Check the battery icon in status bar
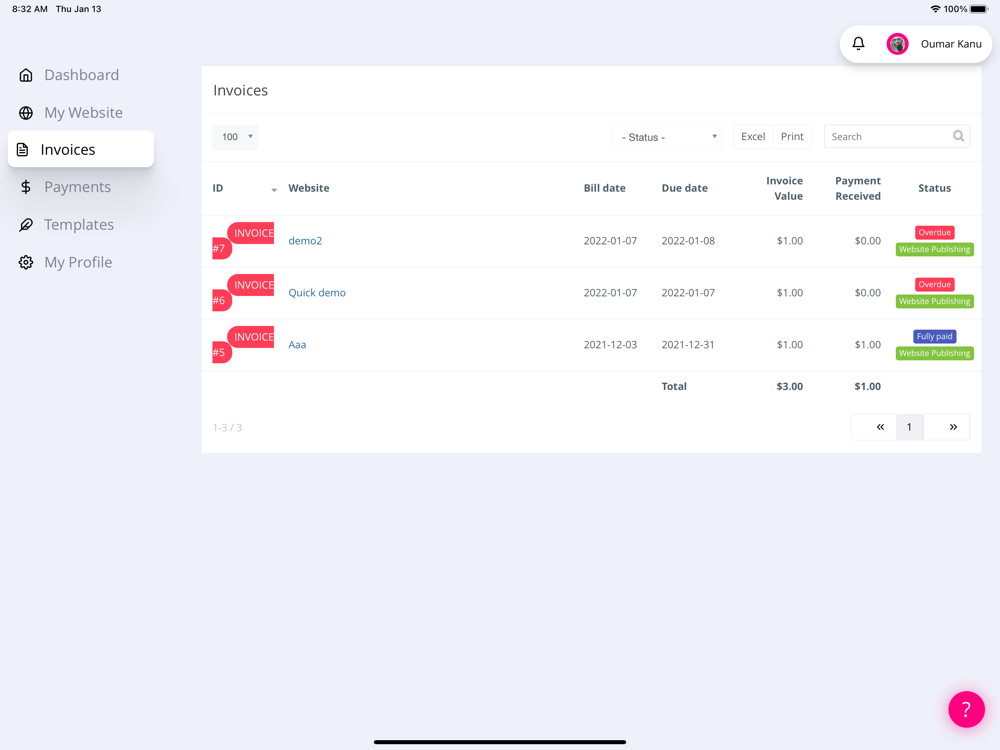This screenshot has height=750, width=1000. (979, 9)
